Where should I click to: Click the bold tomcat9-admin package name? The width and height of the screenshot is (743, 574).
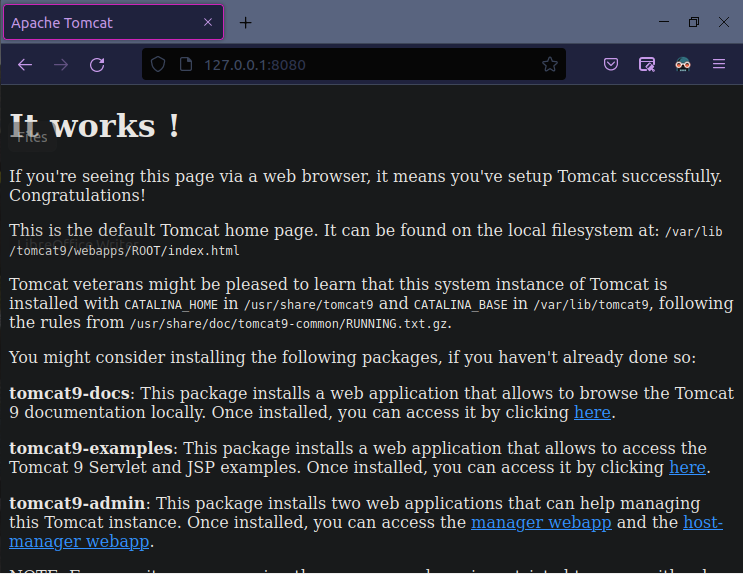click(x=77, y=503)
